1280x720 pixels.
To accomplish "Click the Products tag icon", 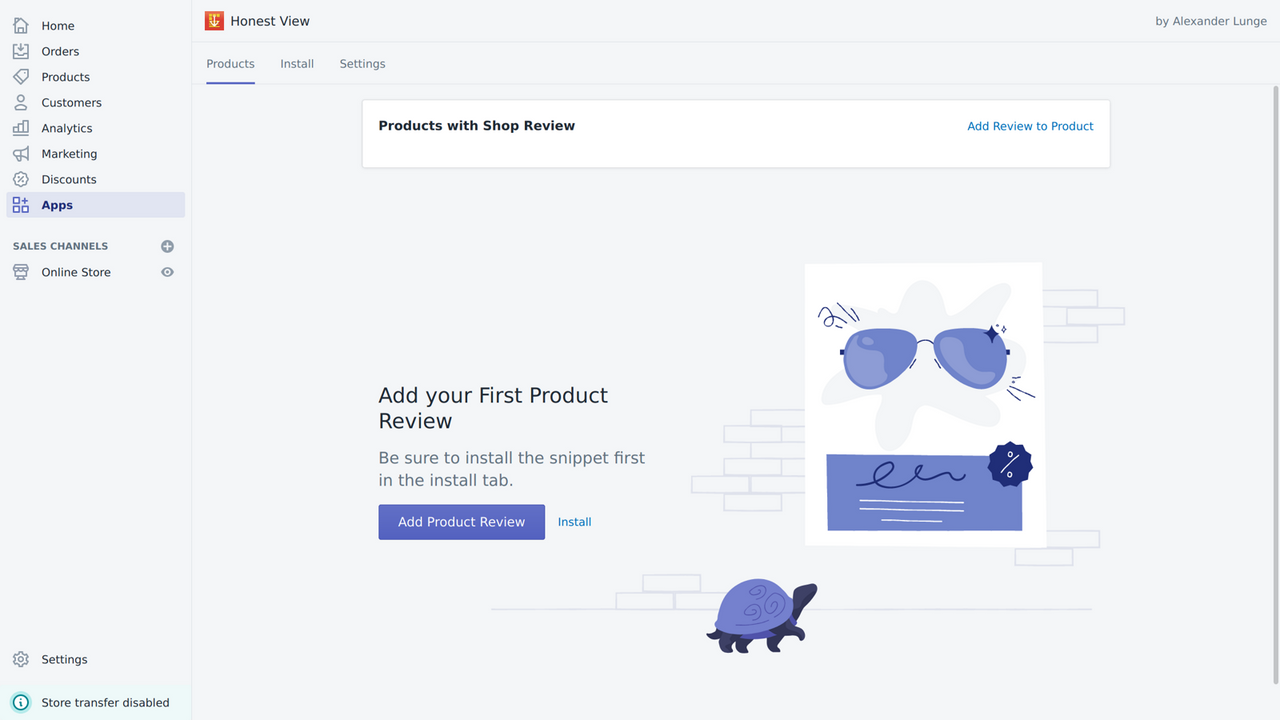I will [21, 77].
